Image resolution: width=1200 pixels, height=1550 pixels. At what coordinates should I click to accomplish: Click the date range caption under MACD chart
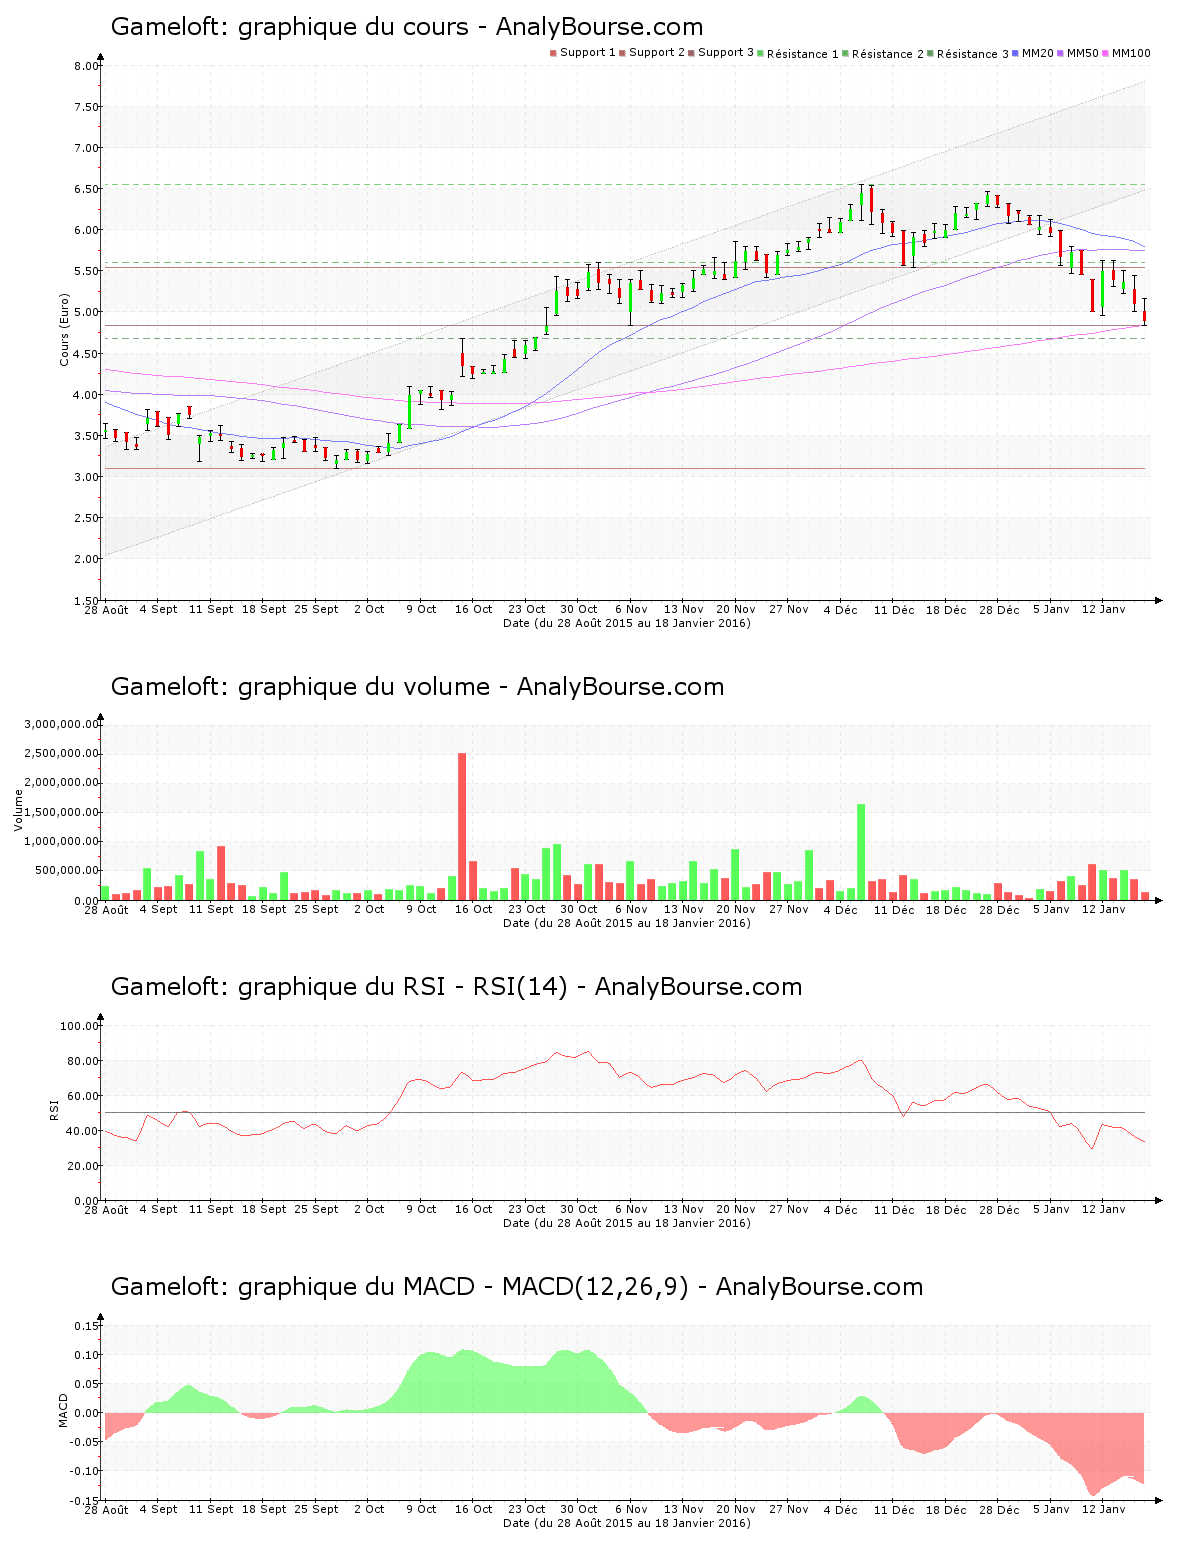(x=627, y=1523)
